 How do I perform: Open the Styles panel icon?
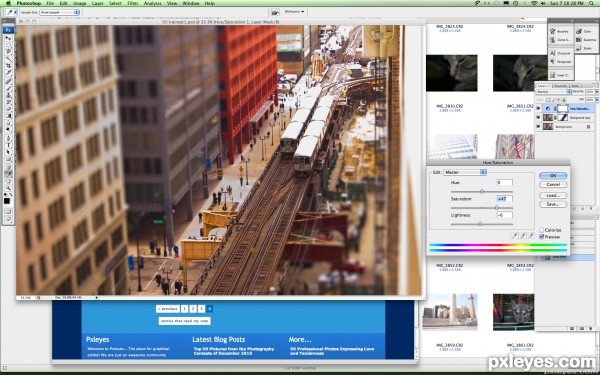click(x=579, y=48)
